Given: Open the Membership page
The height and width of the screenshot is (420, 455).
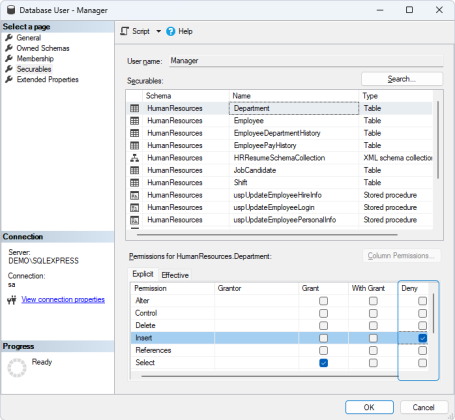Looking at the screenshot, I should pos(35,59).
